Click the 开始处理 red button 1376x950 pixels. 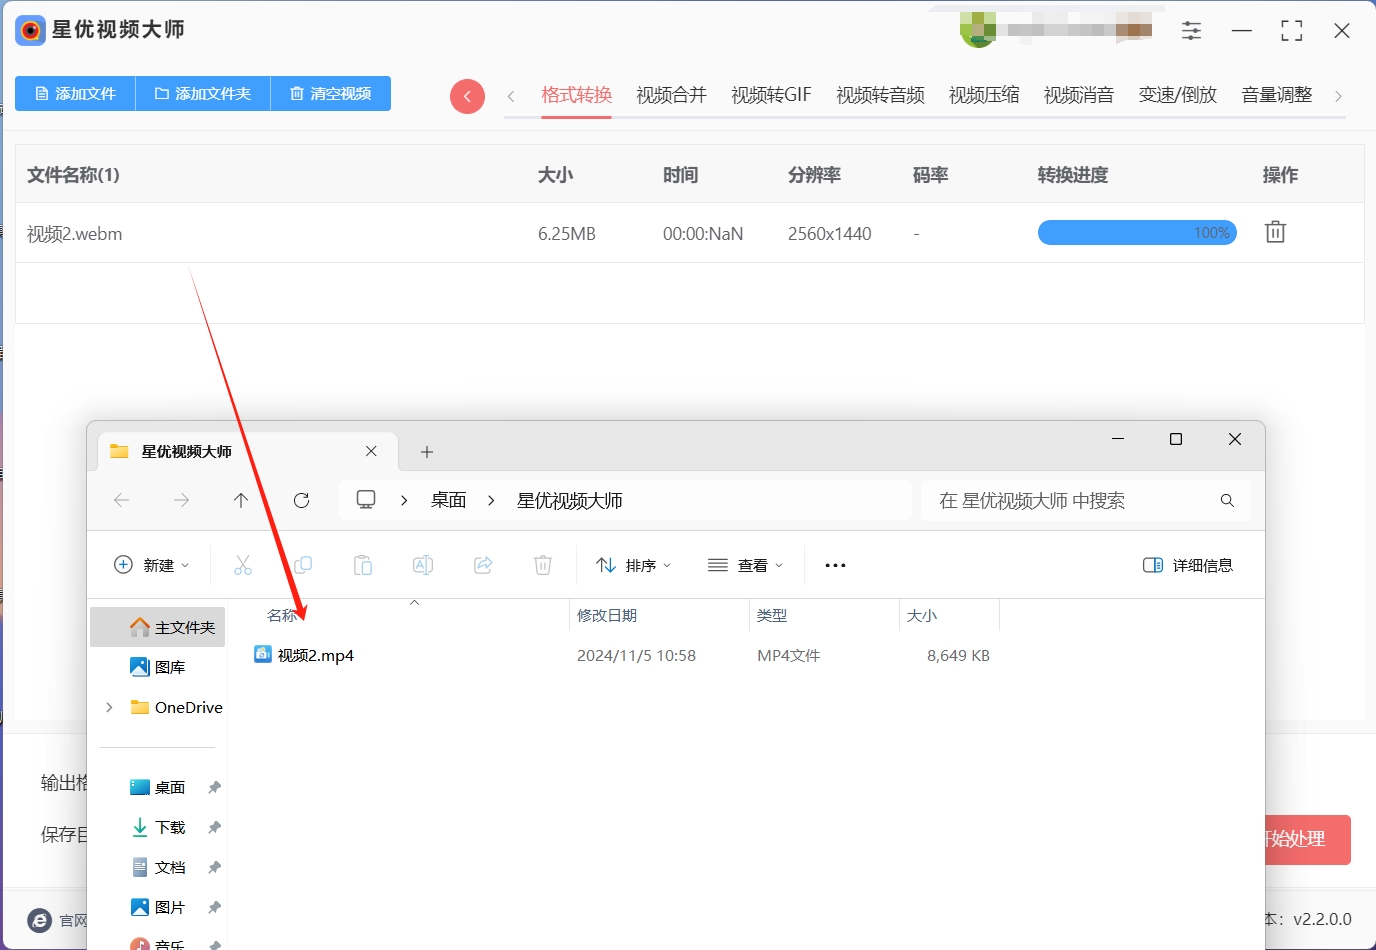(1308, 840)
